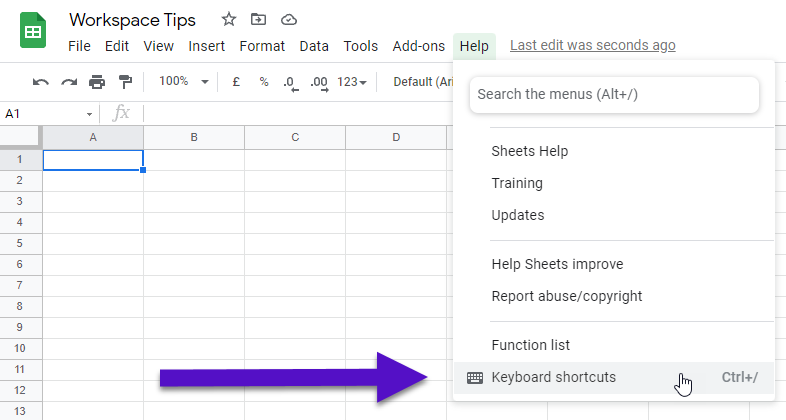This screenshot has height=420, width=786.
Task: Open the View menu
Action: coord(158,46)
